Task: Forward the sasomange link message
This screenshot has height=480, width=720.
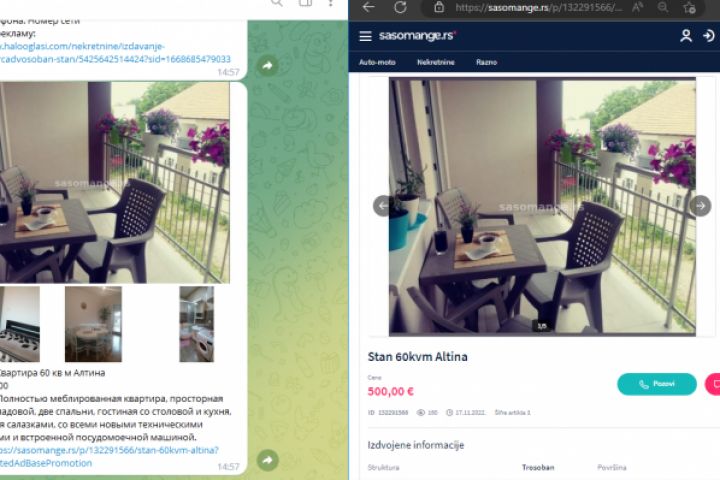Action: point(268,460)
